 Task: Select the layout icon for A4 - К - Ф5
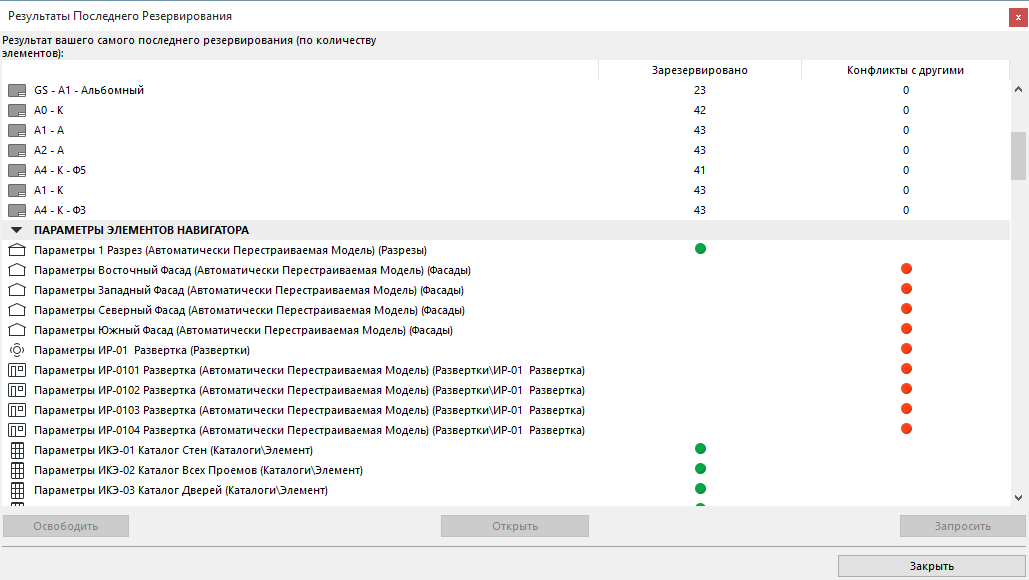click(16, 170)
